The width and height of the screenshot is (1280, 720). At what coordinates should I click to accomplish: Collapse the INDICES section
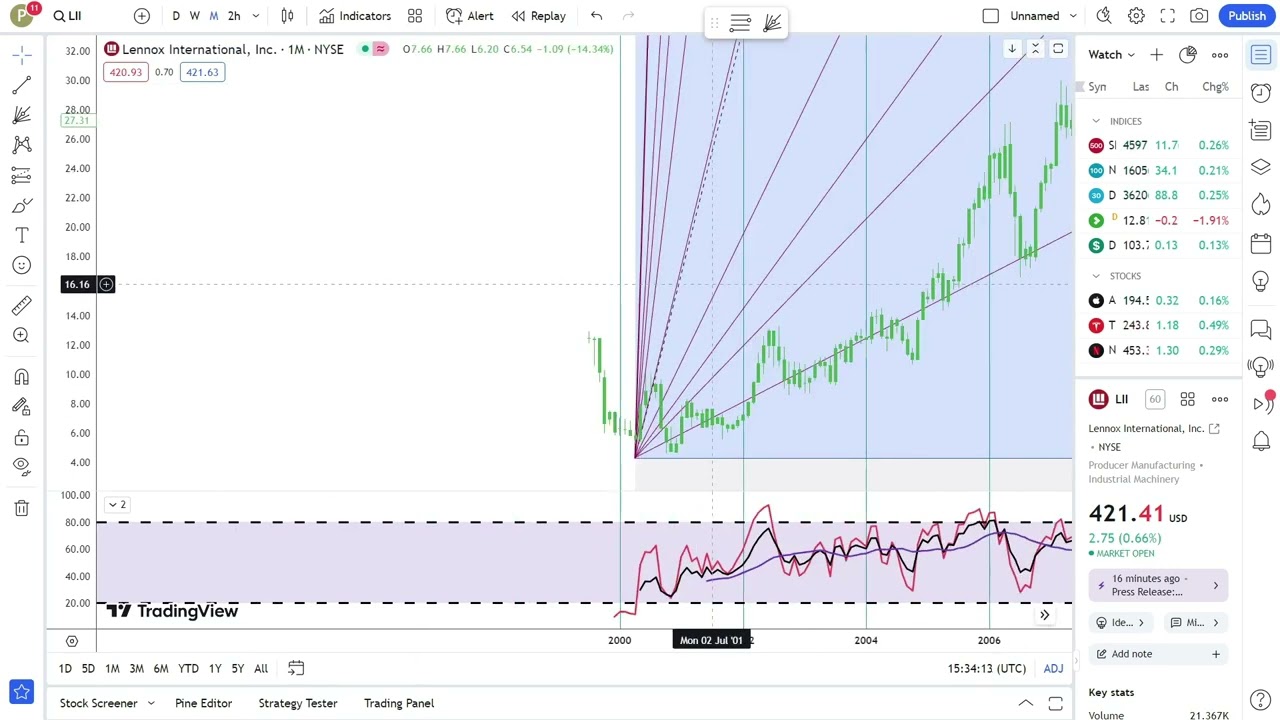(1096, 121)
